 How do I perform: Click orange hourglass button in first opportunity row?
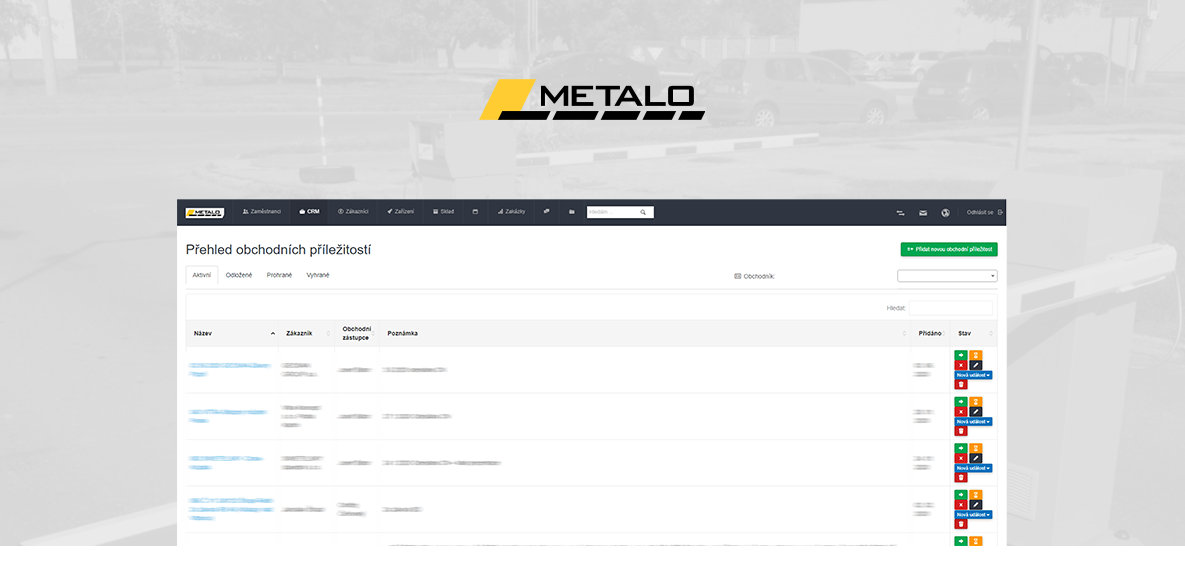pyautogui.click(x=976, y=355)
